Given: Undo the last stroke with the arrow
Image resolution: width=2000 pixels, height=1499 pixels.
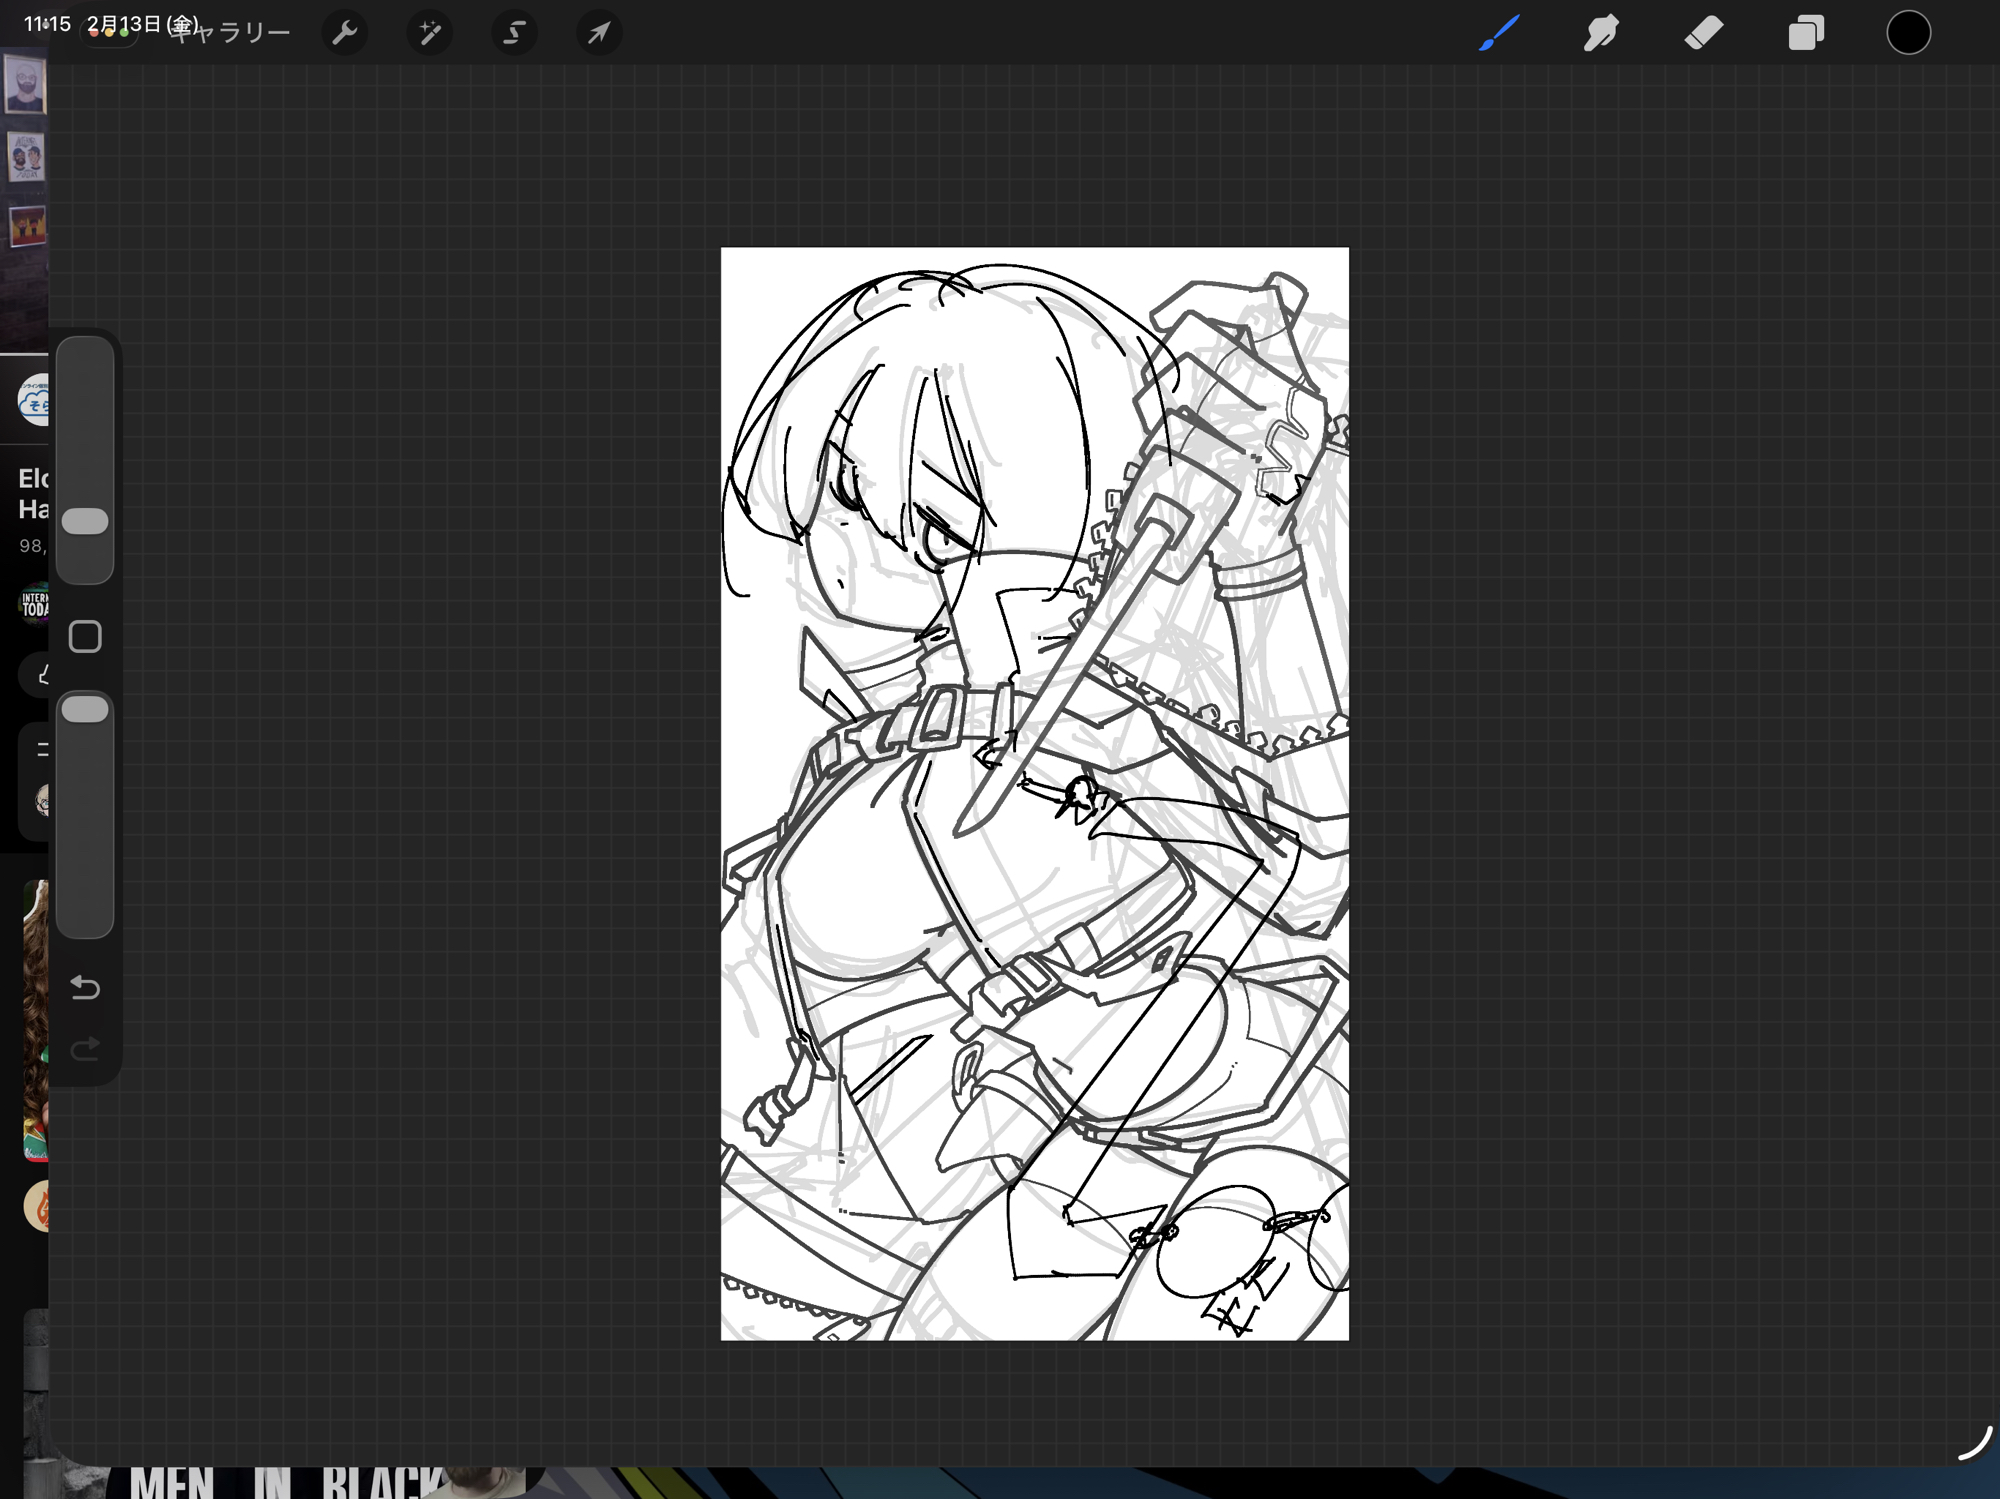Looking at the screenshot, I should (x=85, y=988).
